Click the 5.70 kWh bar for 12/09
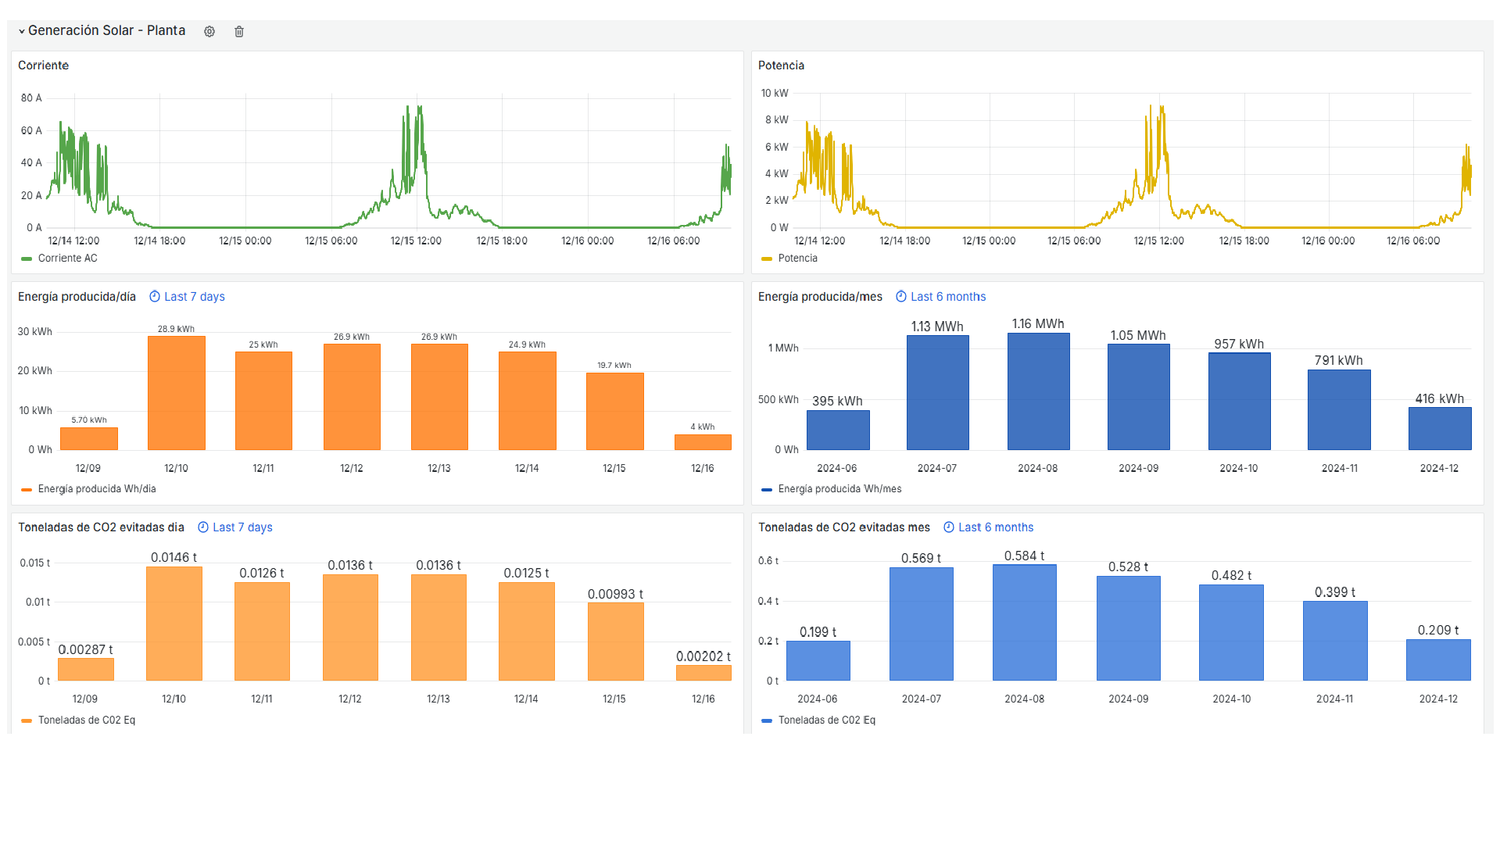 [x=89, y=439]
